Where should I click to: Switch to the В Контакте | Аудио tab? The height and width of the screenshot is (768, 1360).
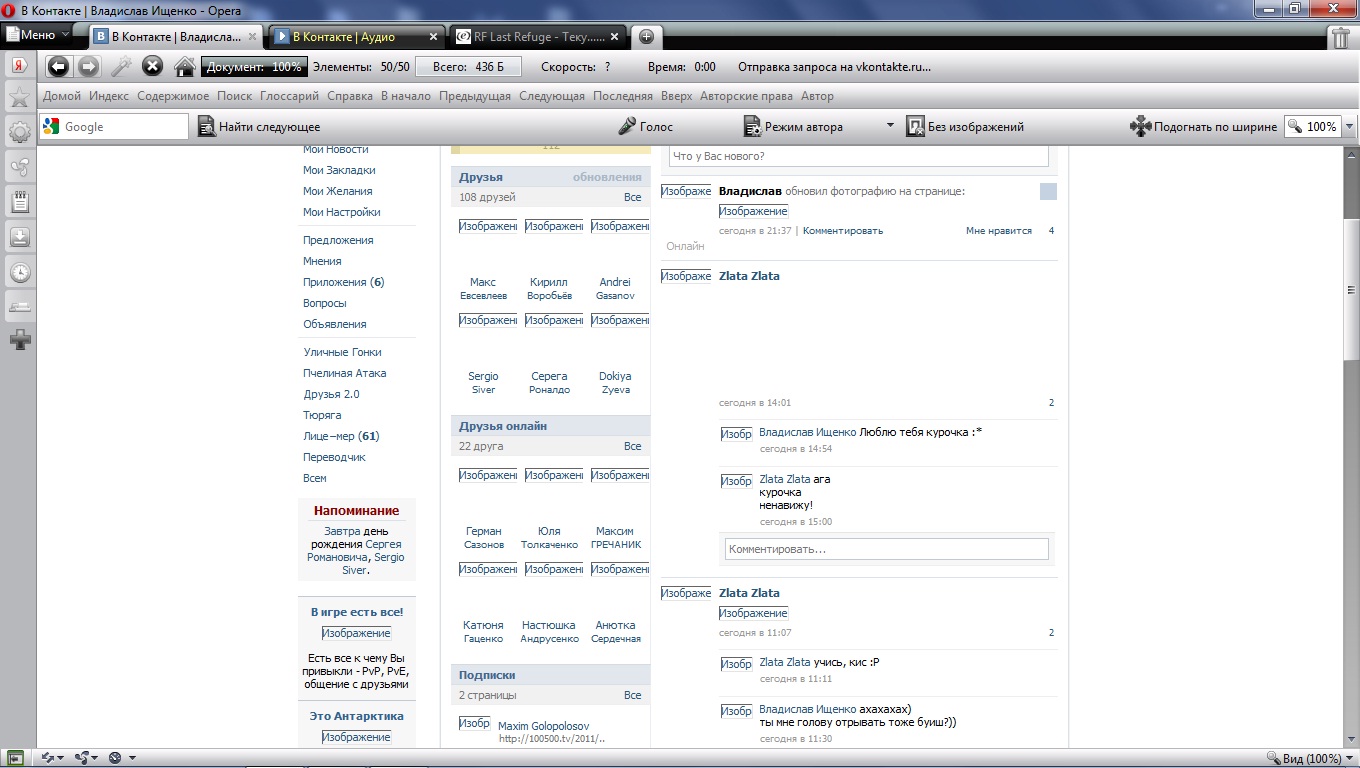(357, 37)
